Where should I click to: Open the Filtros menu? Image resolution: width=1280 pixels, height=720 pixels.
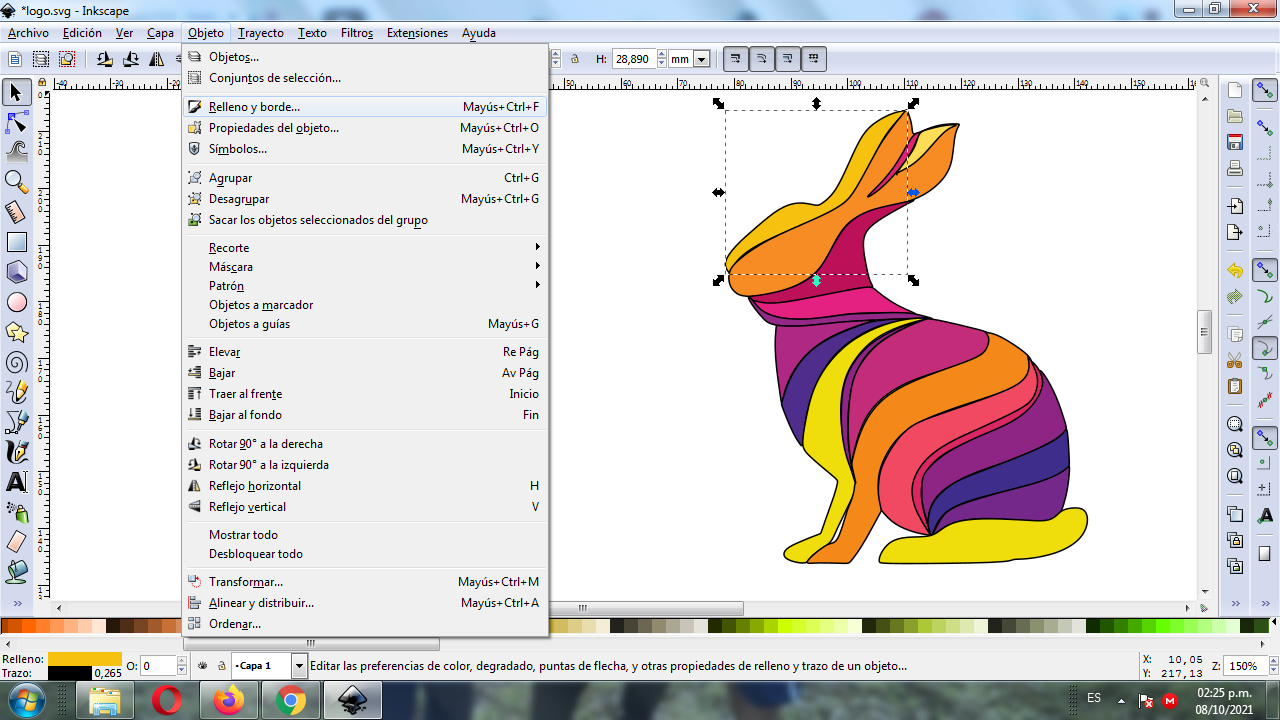pos(357,32)
